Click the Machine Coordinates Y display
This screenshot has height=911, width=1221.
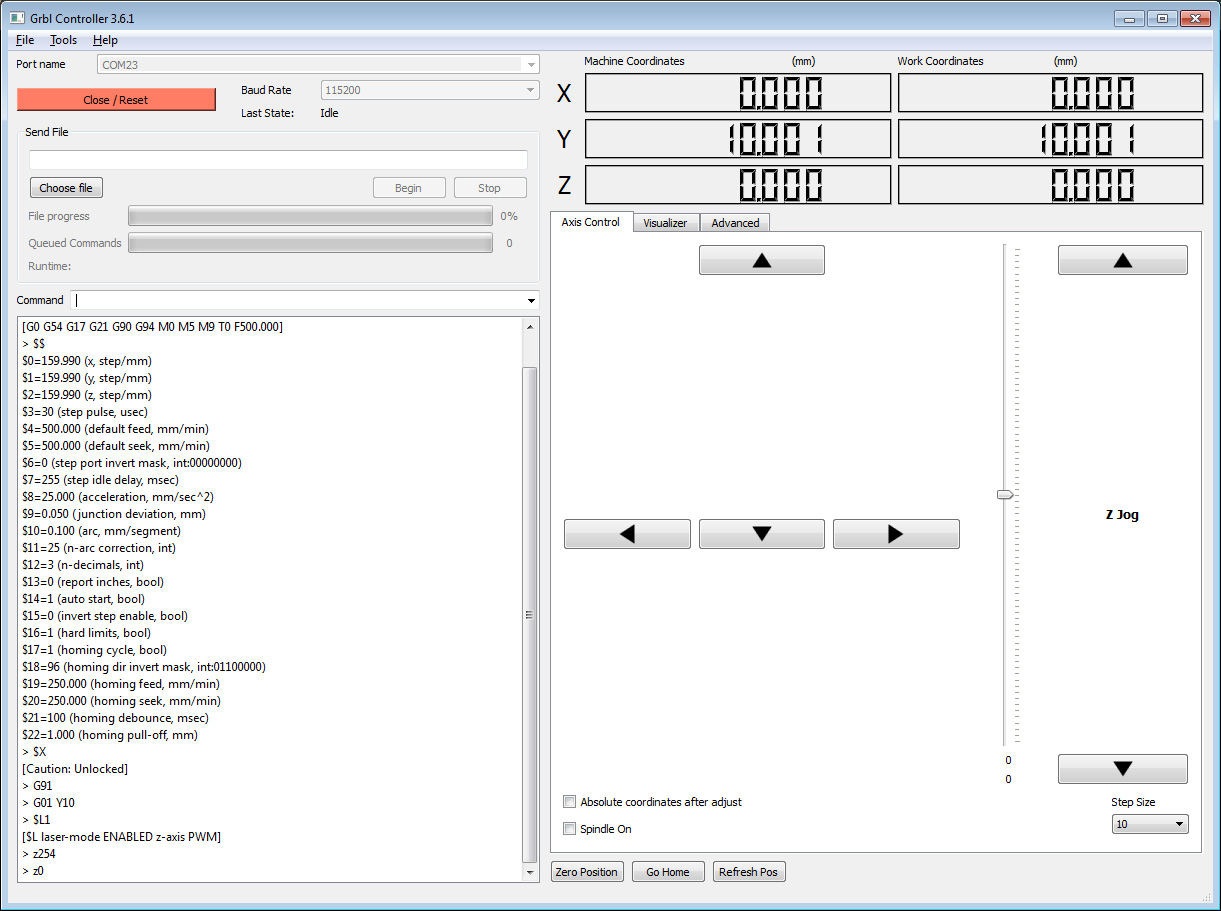tap(737, 139)
